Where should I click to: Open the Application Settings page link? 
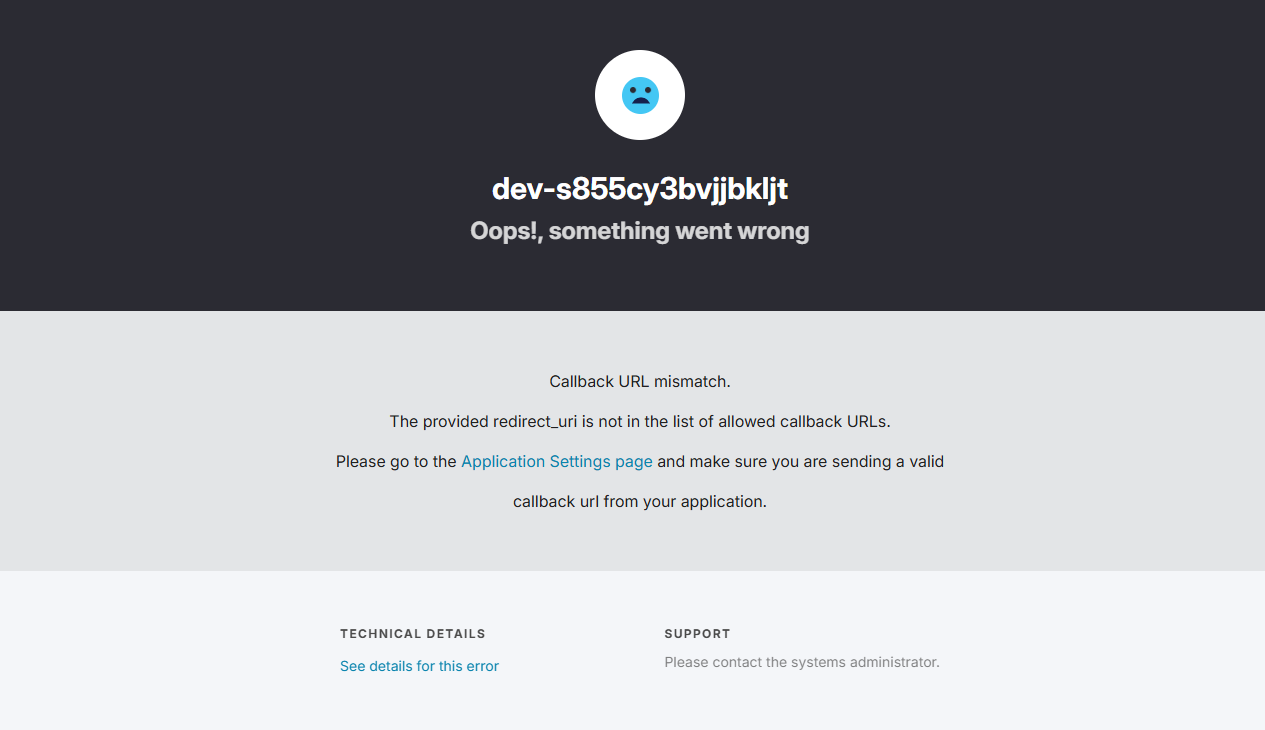pos(557,461)
